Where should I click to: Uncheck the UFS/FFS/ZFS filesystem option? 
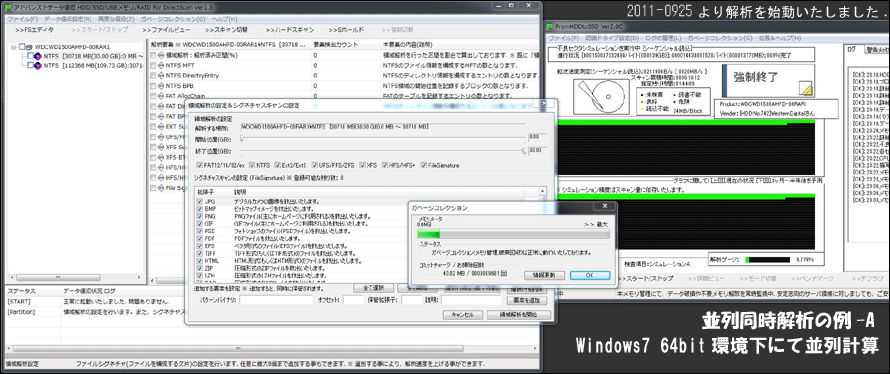tap(314, 165)
